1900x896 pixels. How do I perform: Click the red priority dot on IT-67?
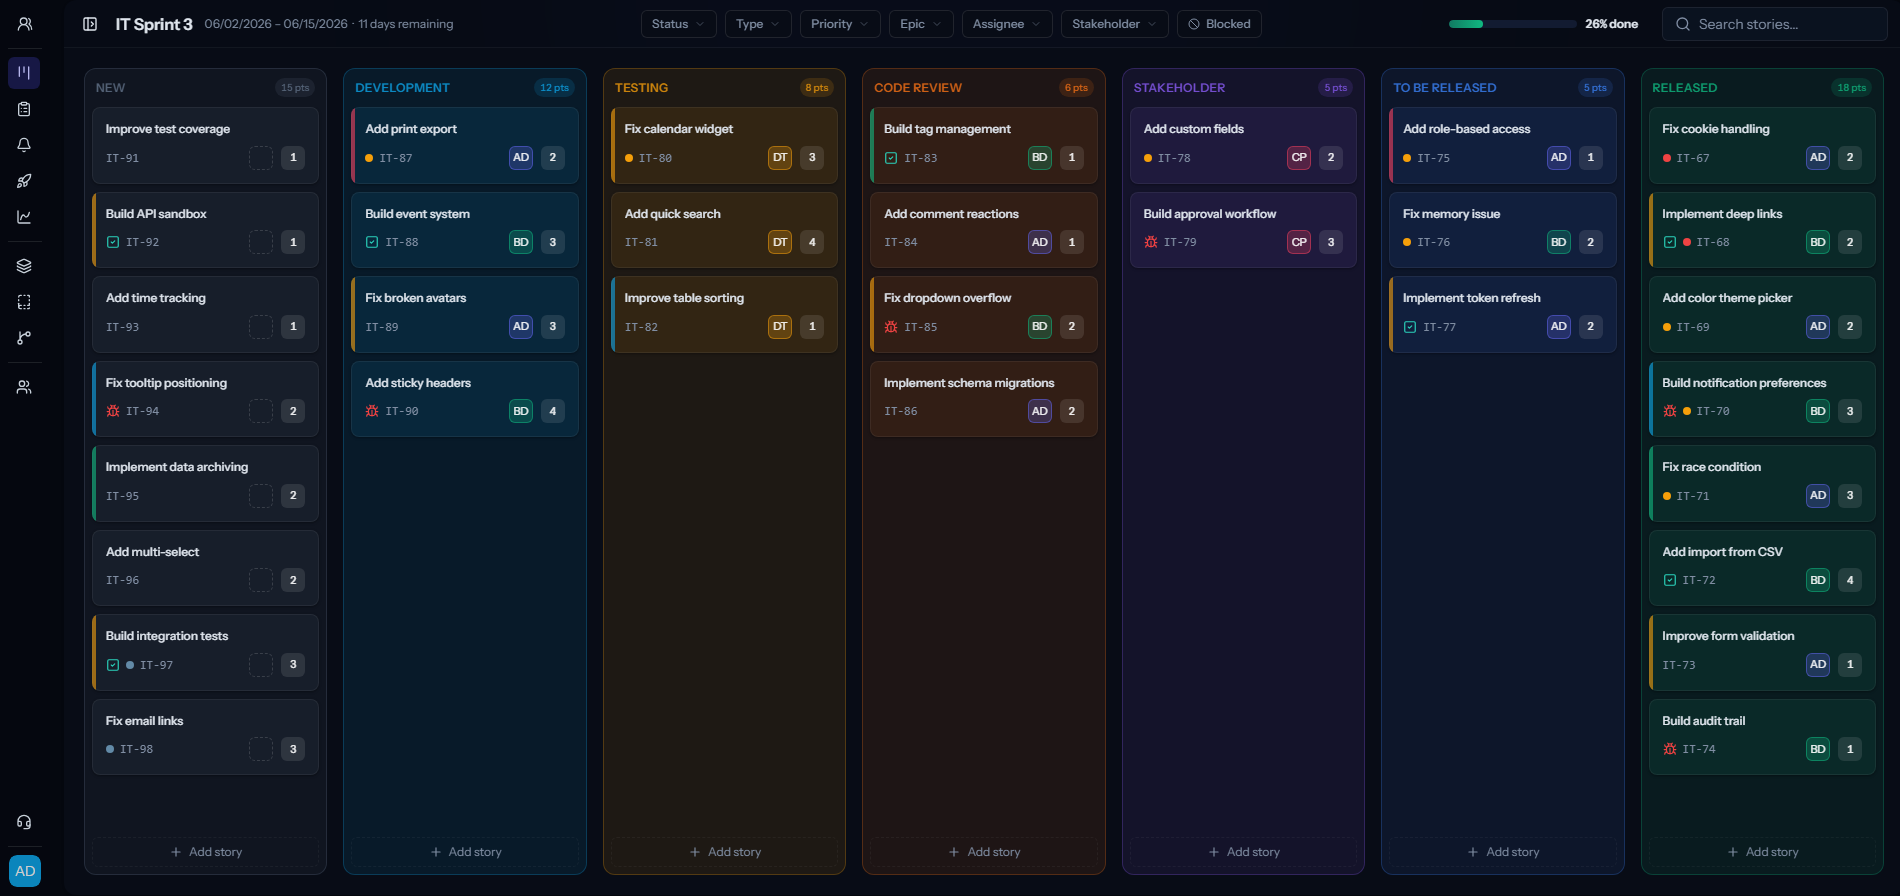(x=1667, y=158)
